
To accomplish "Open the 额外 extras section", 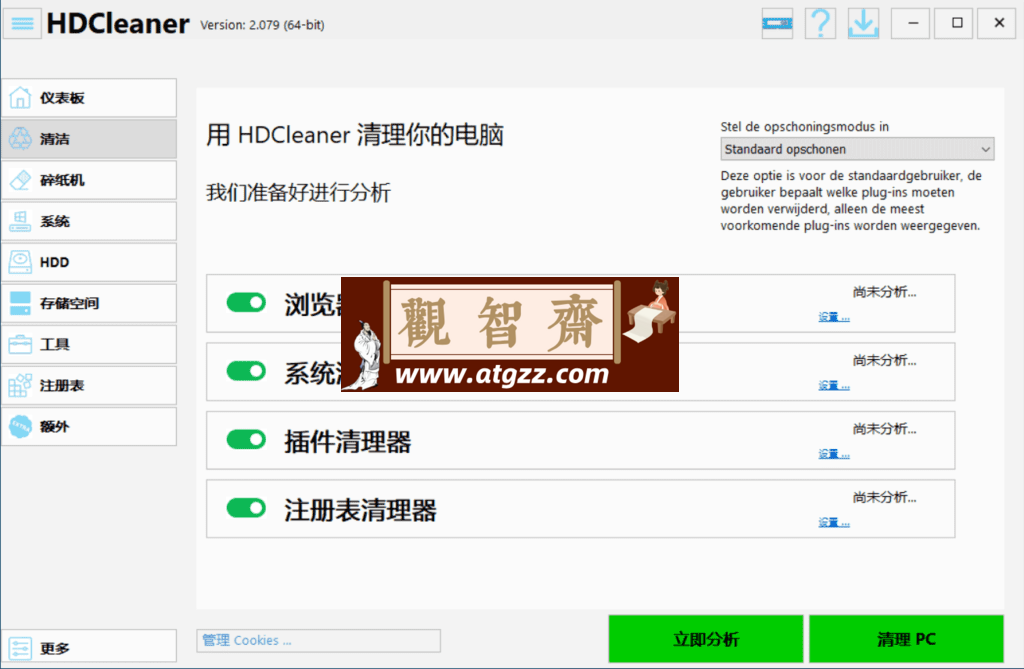I will [89, 427].
